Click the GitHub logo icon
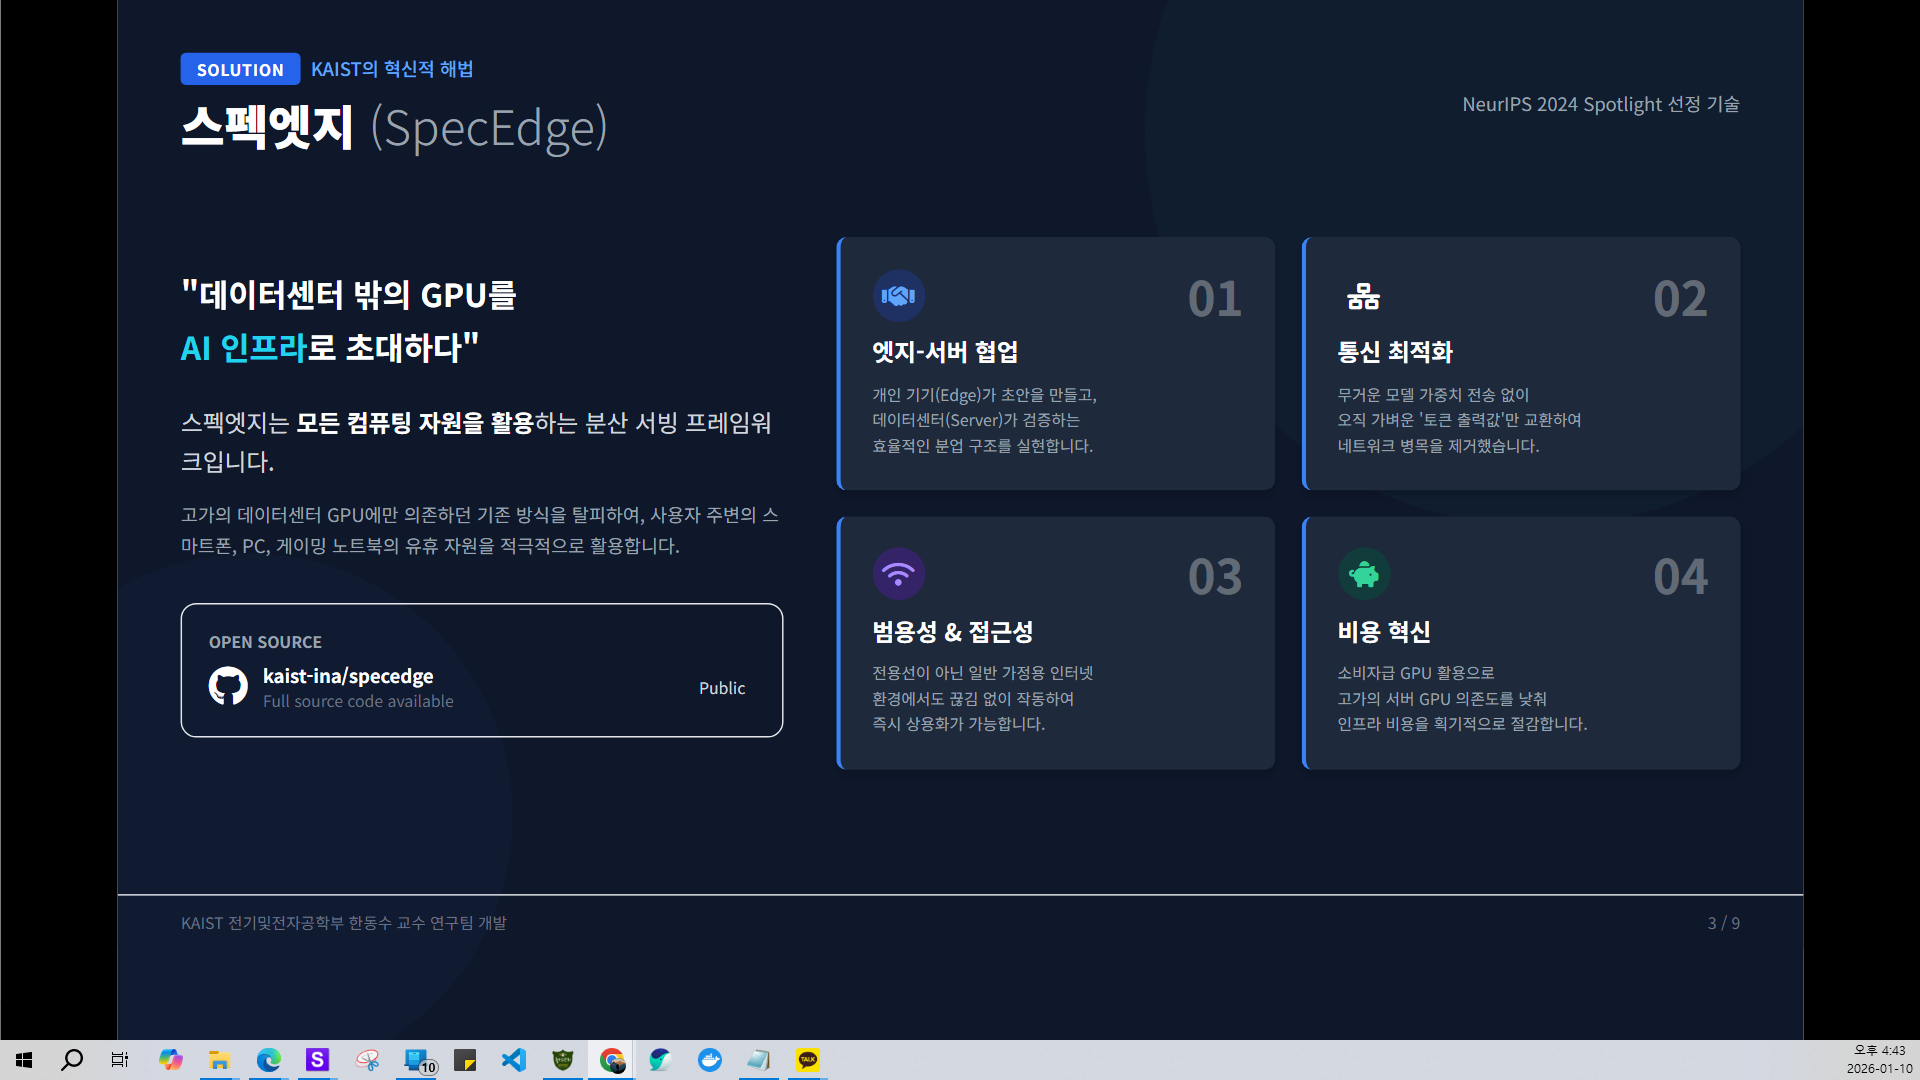 click(x=228, y=686)
